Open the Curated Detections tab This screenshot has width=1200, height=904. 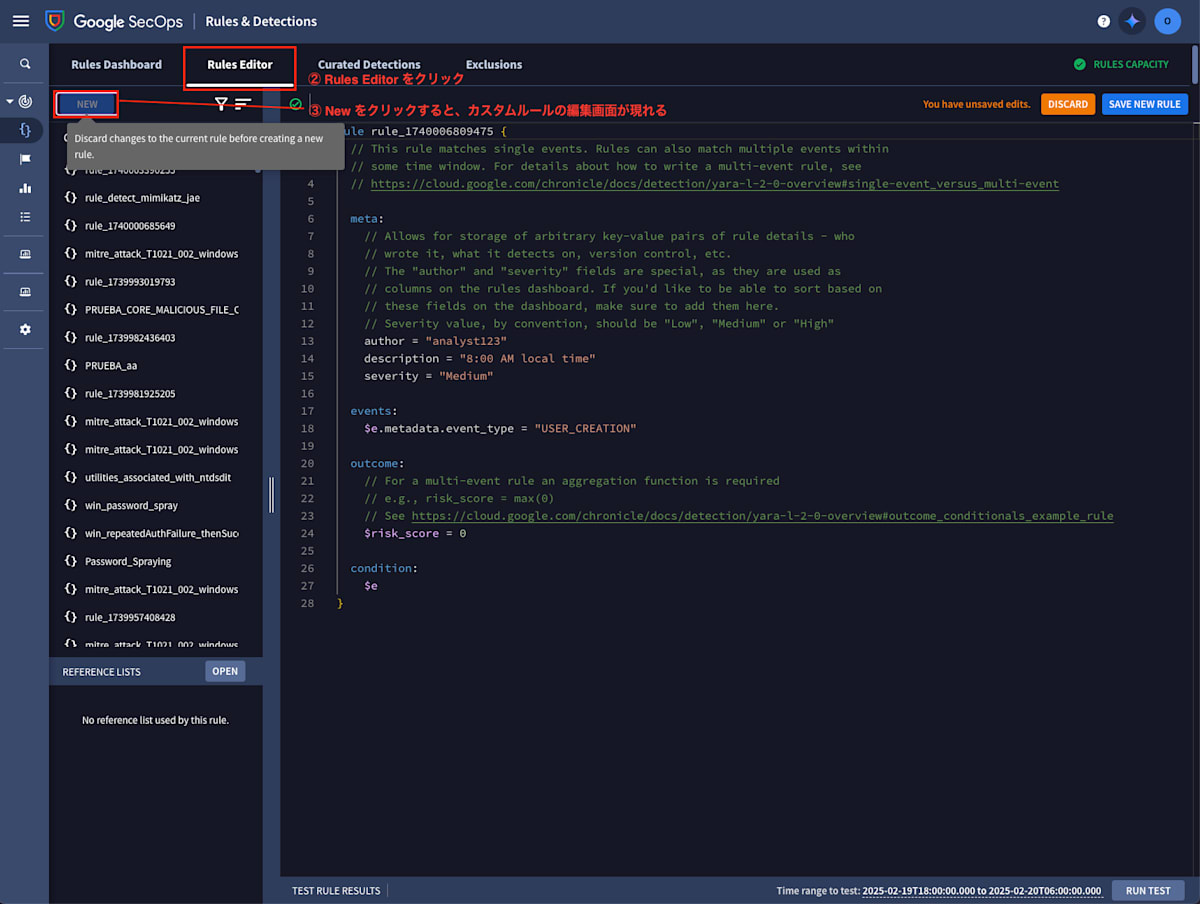pos(369,64)
